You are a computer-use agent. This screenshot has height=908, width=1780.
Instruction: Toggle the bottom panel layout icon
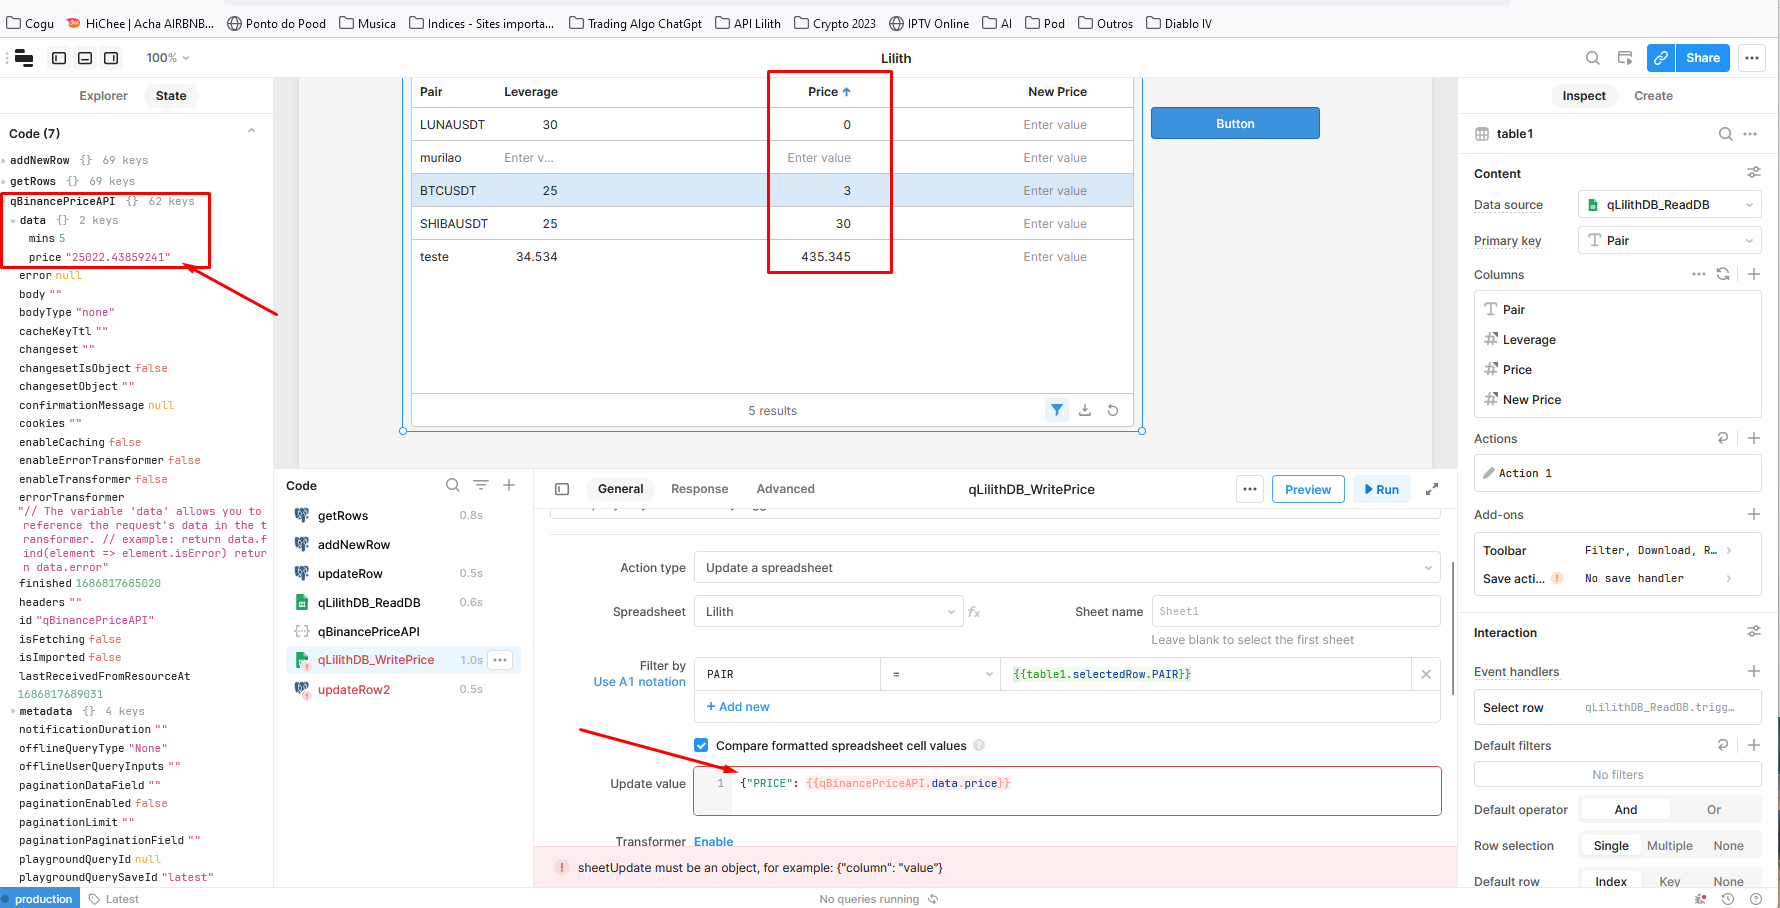click(x=85, y=58)
